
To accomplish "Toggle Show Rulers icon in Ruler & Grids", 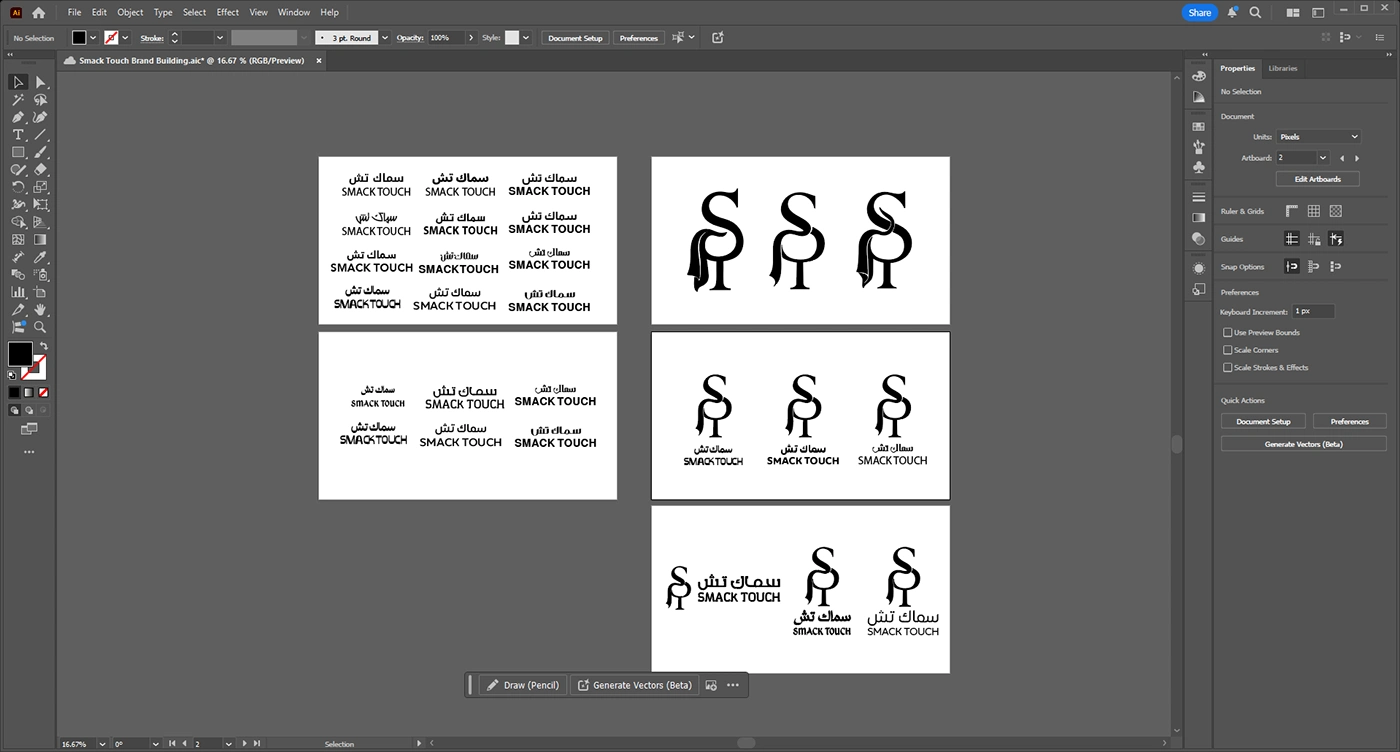I will [1291, 211].
